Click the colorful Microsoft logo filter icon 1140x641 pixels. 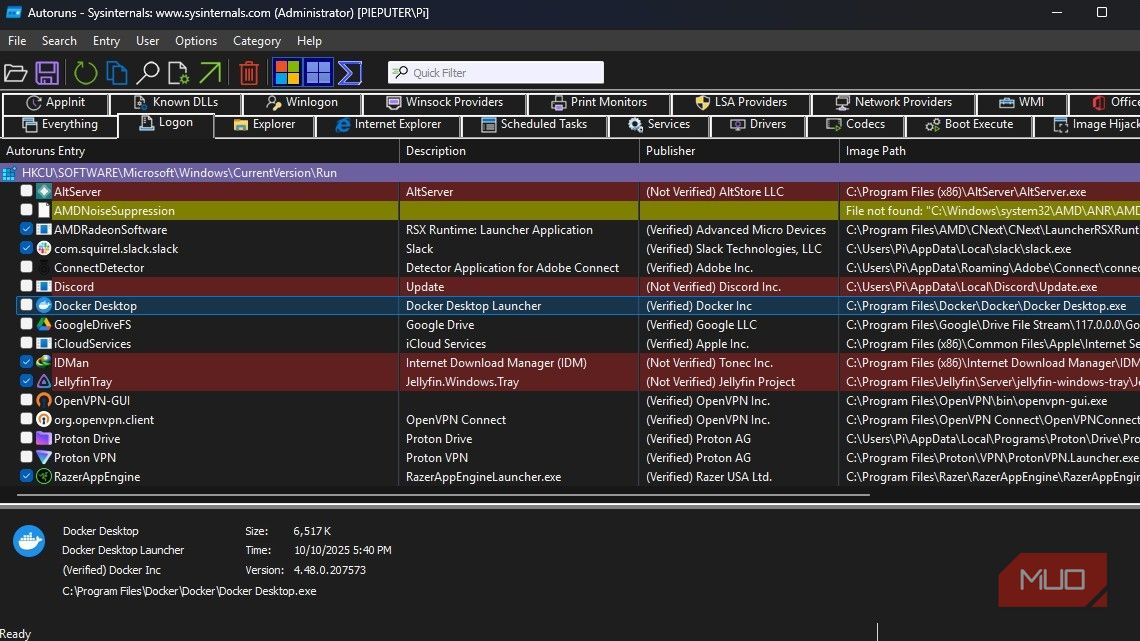[x=287, y=73]
